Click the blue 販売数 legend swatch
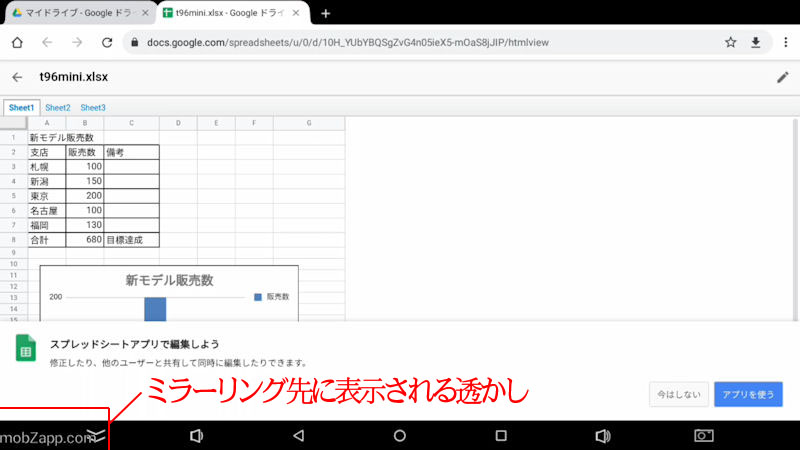 (x=258, y=297)
